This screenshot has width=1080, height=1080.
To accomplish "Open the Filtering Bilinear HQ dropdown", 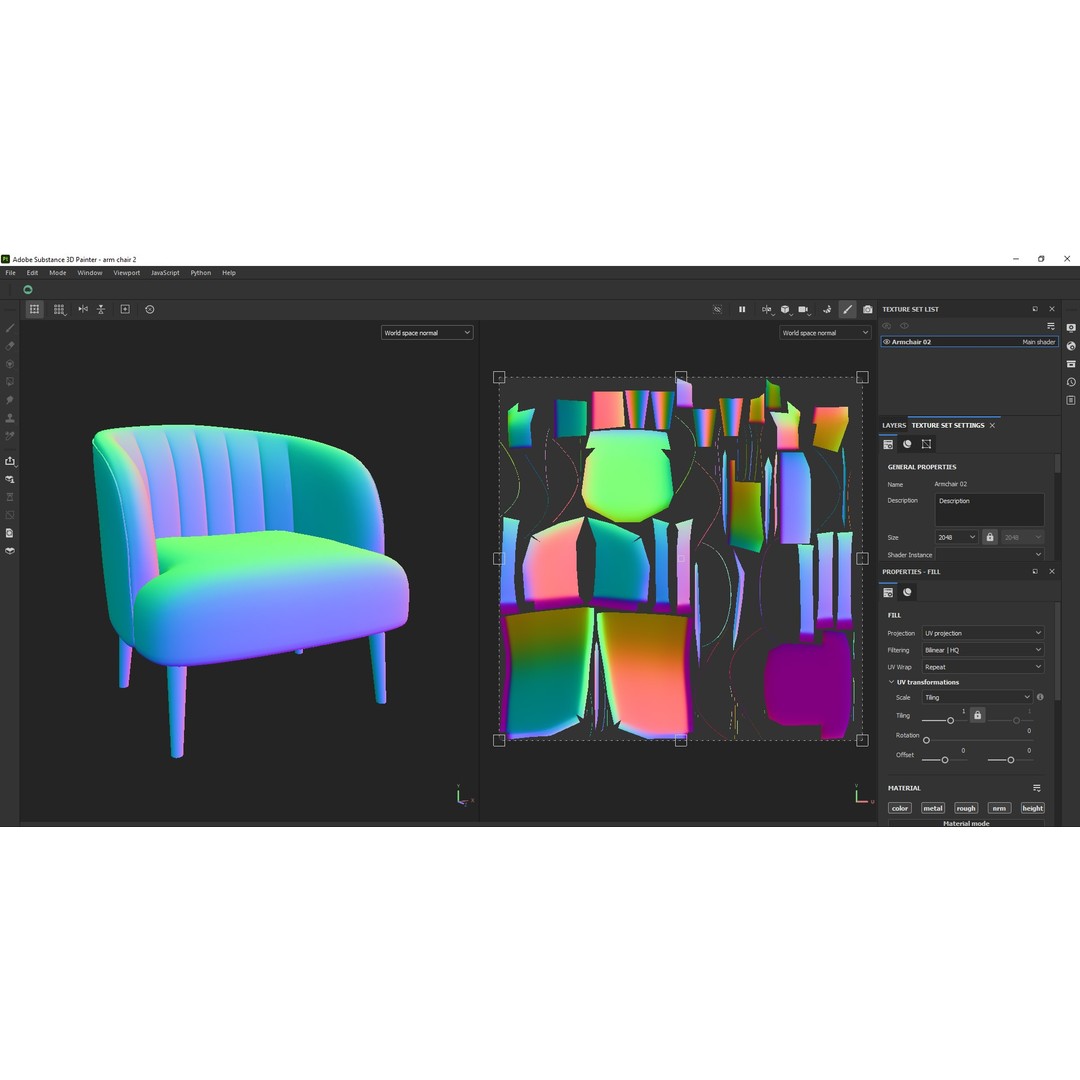I will click(983, 650).
